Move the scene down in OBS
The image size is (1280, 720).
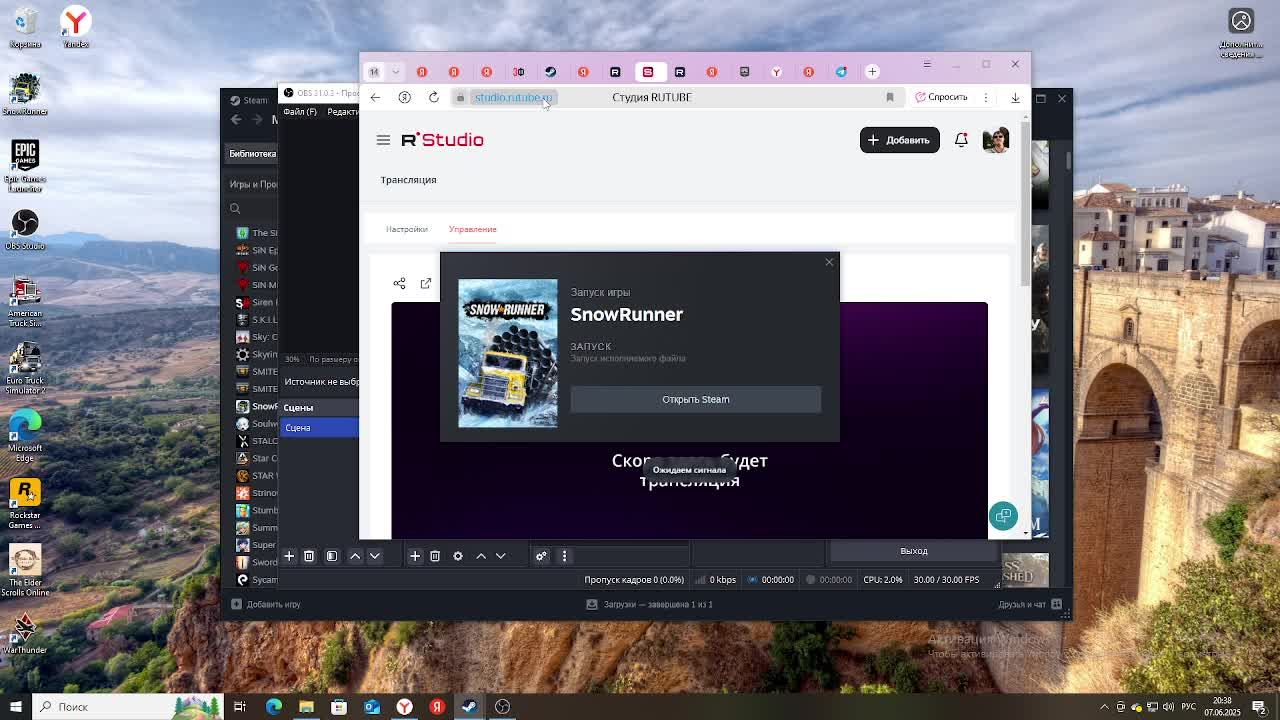(x=375, y=556)
